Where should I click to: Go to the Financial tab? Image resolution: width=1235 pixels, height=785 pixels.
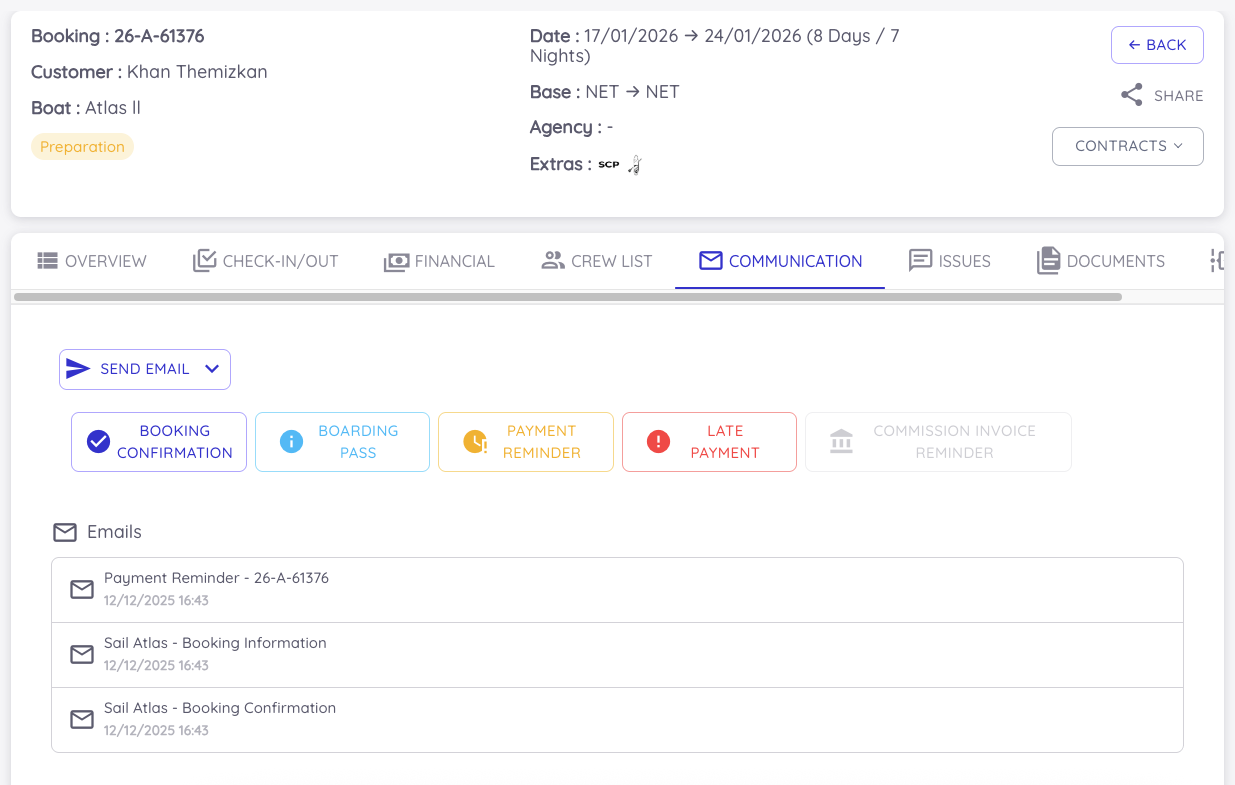[x=439, y=261]
